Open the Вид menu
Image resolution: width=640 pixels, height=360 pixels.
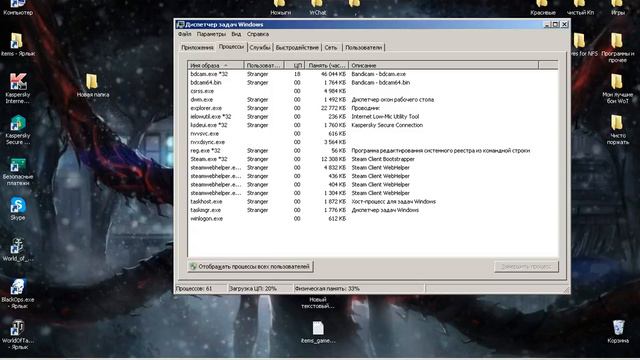236,34
